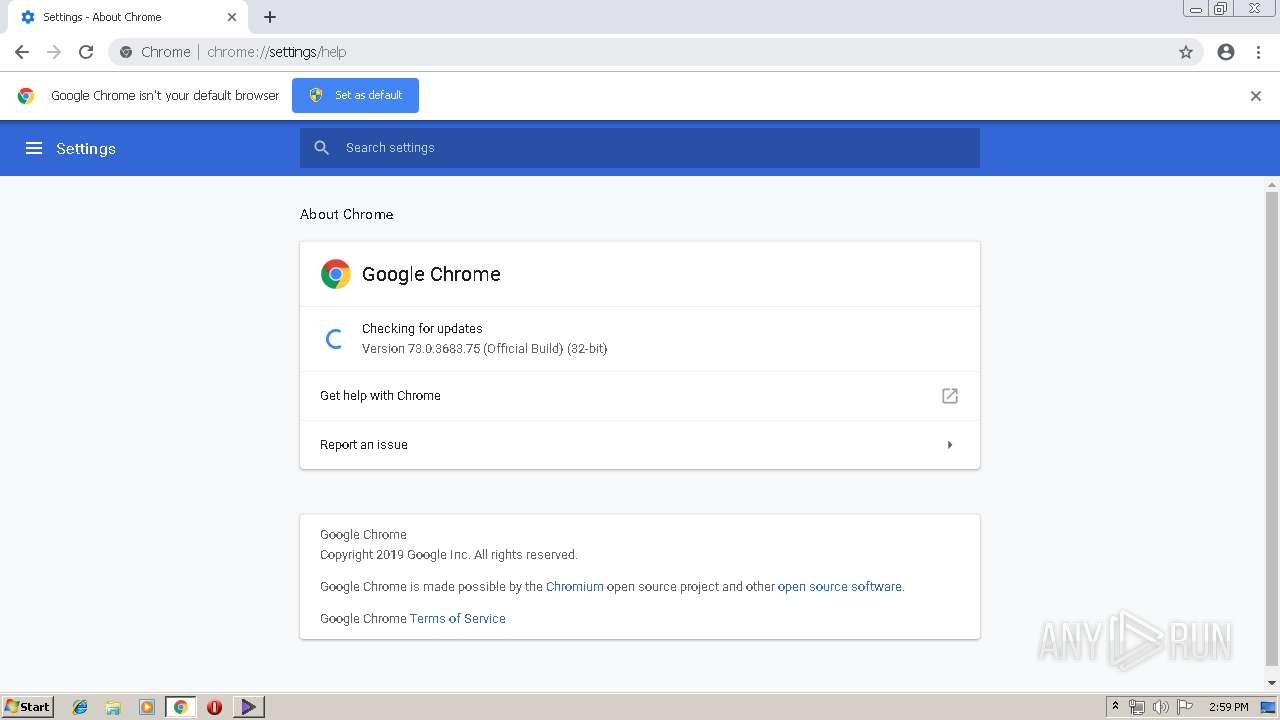Open the Action Center flag icon
Screen dimensions: 1280x720
click(1184, 707)
